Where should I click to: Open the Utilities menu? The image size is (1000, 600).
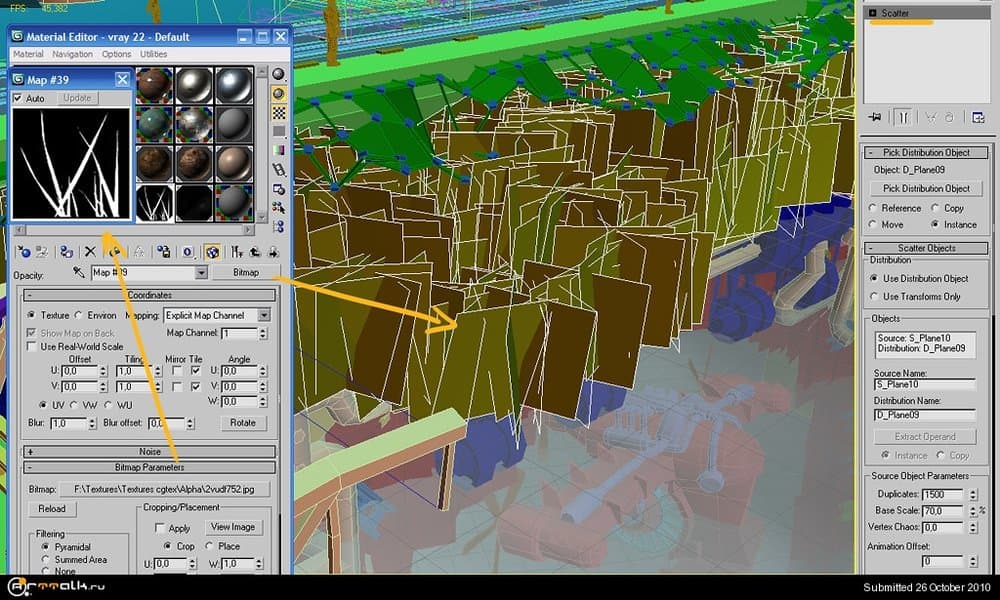click(x=153, y=54)
